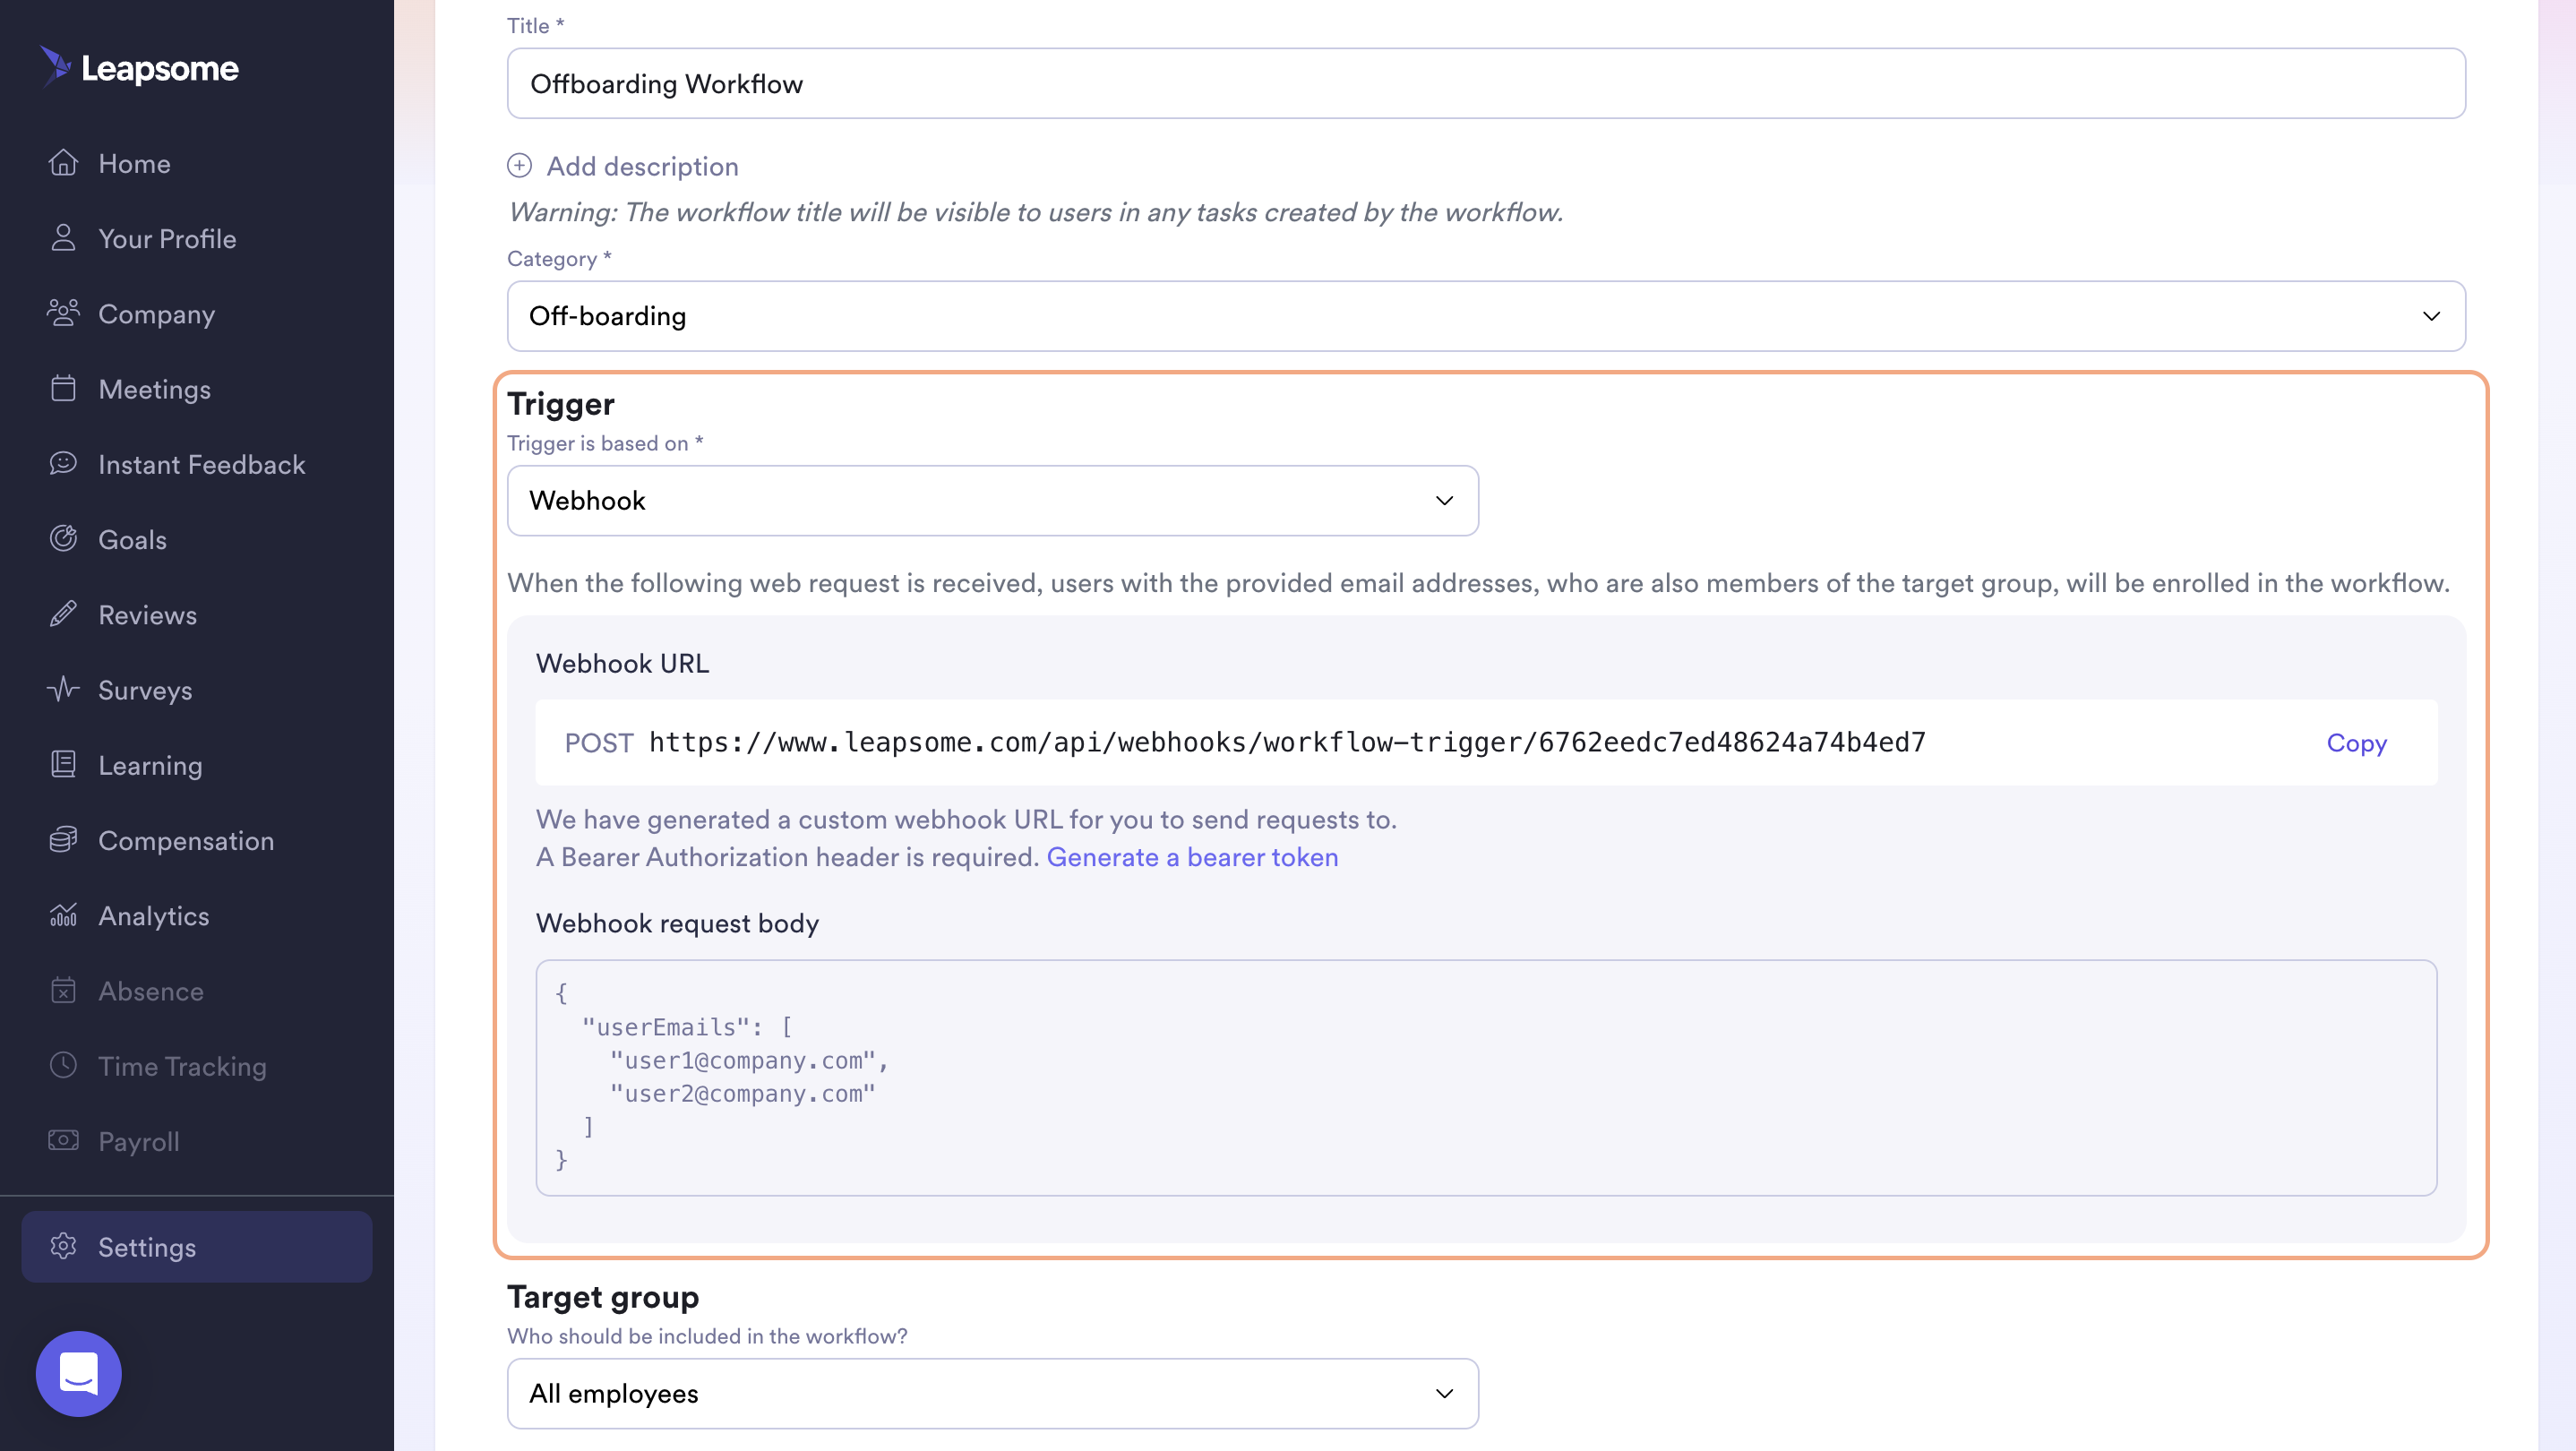Open Analytics section

[153, 915]
